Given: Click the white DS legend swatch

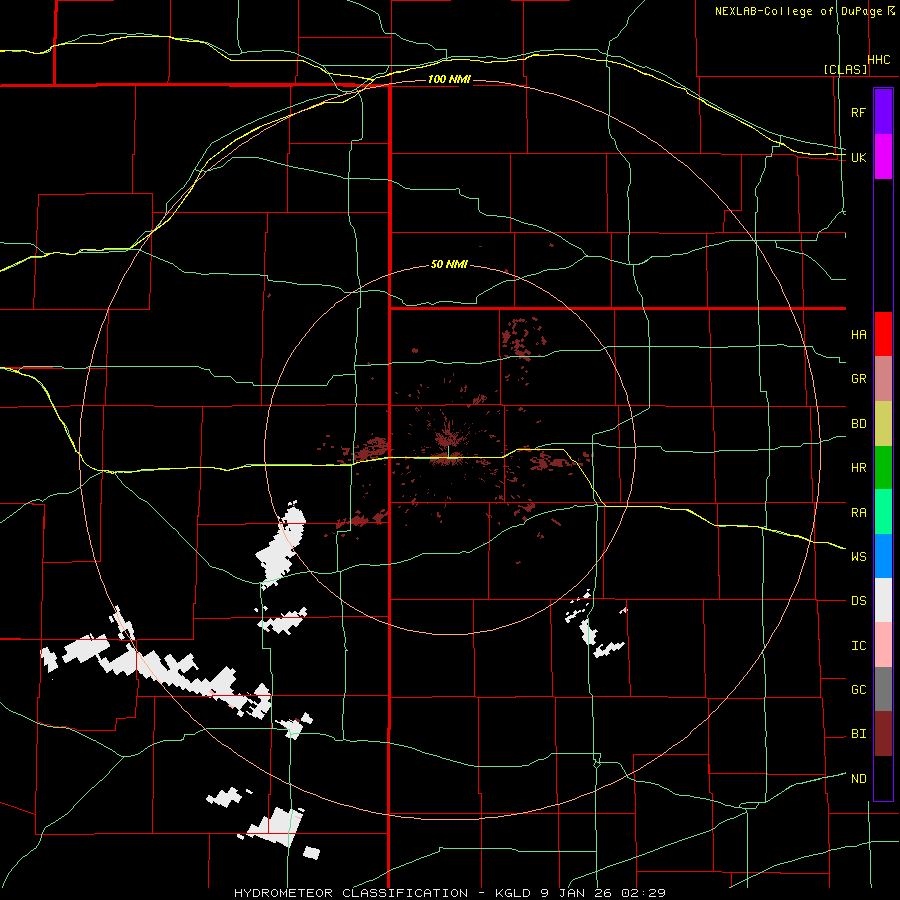Looking at the screenshot, I should tap(883, 600).
